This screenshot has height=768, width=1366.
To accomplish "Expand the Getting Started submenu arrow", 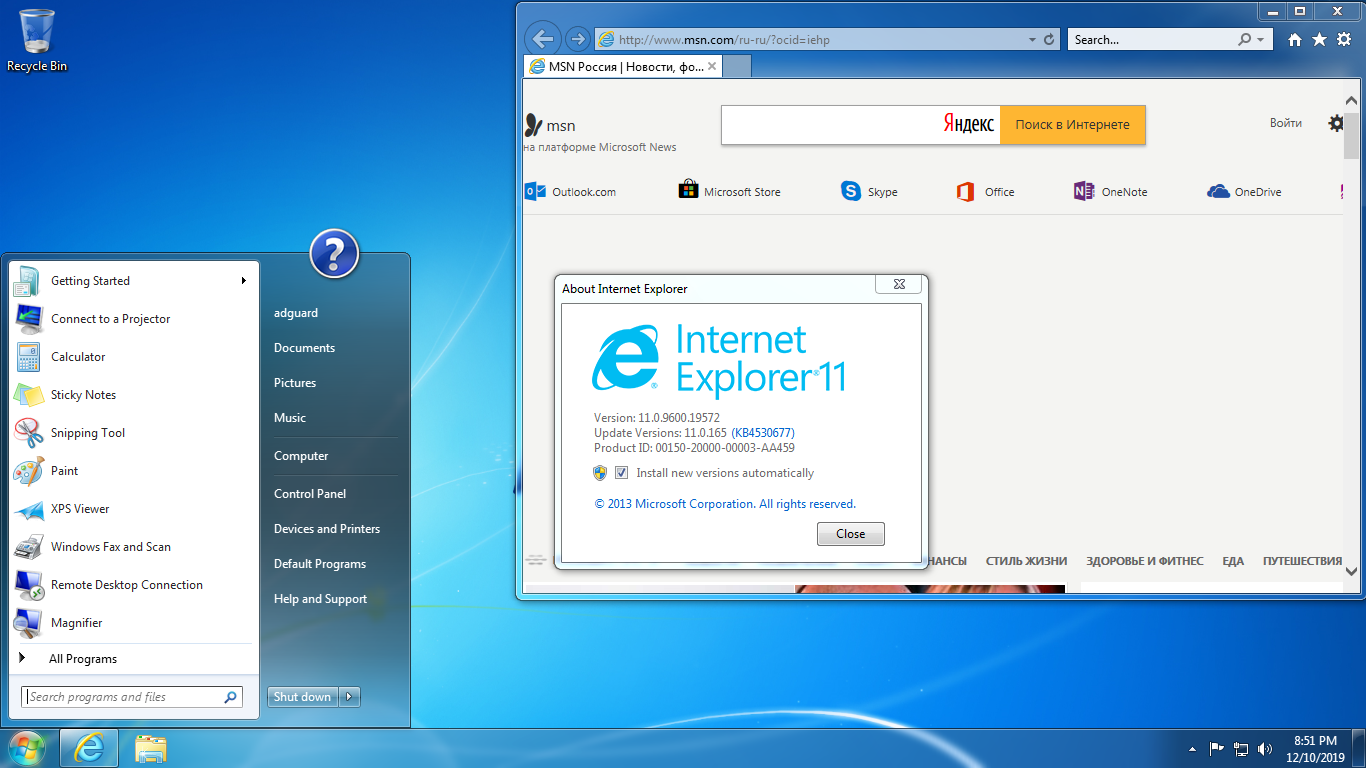I will click(x=243, y=281).
